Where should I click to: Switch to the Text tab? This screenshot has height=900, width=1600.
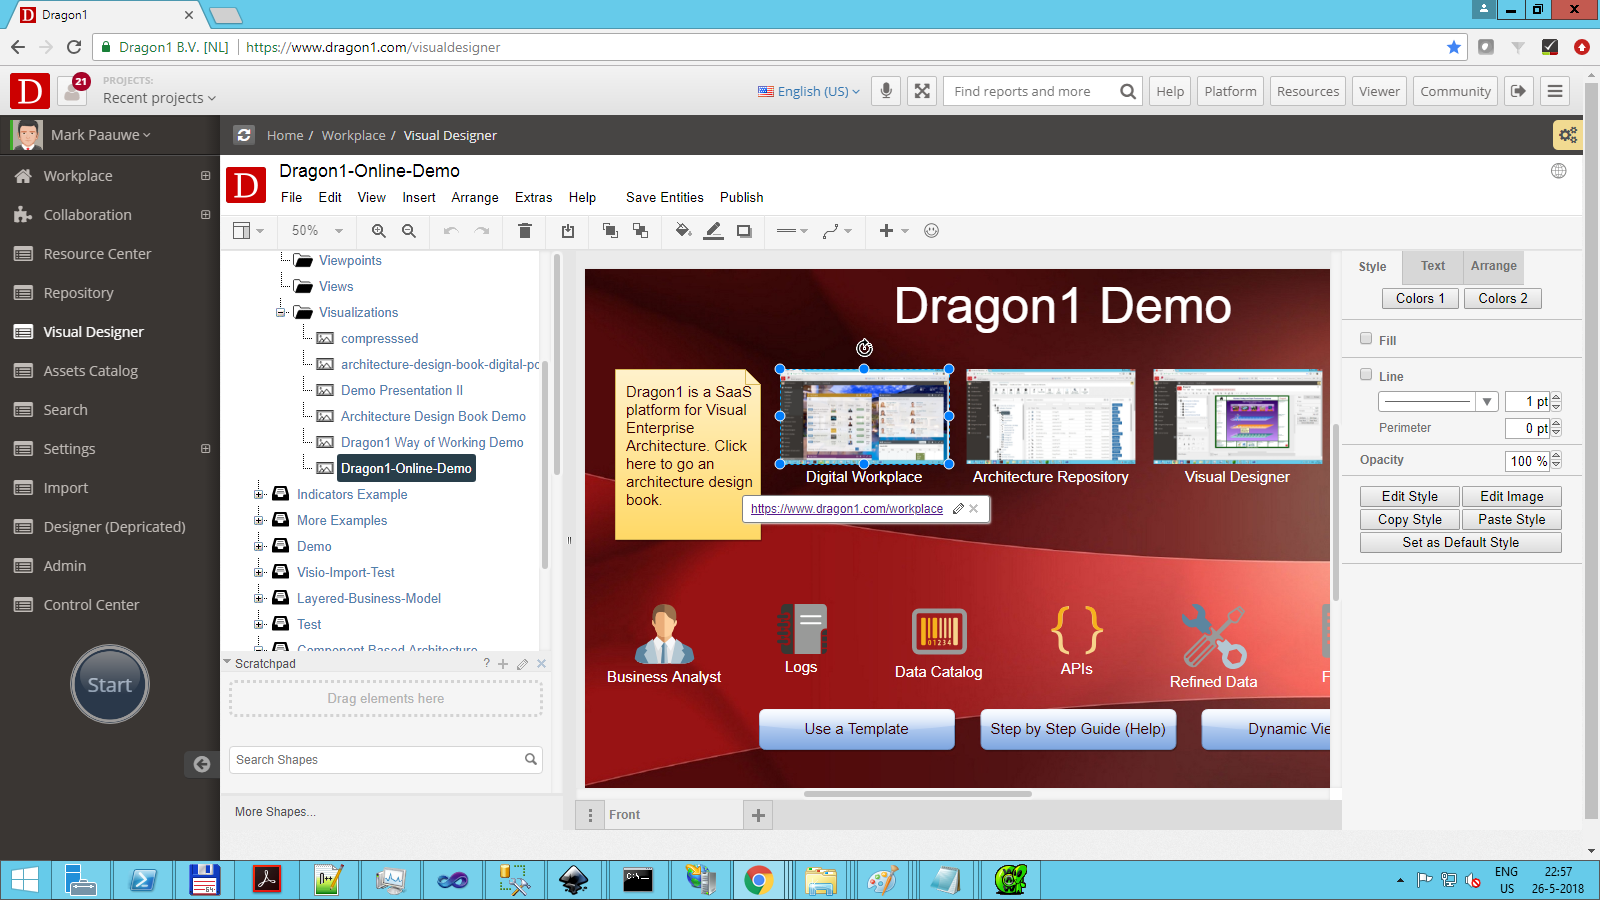point(1433,266)
